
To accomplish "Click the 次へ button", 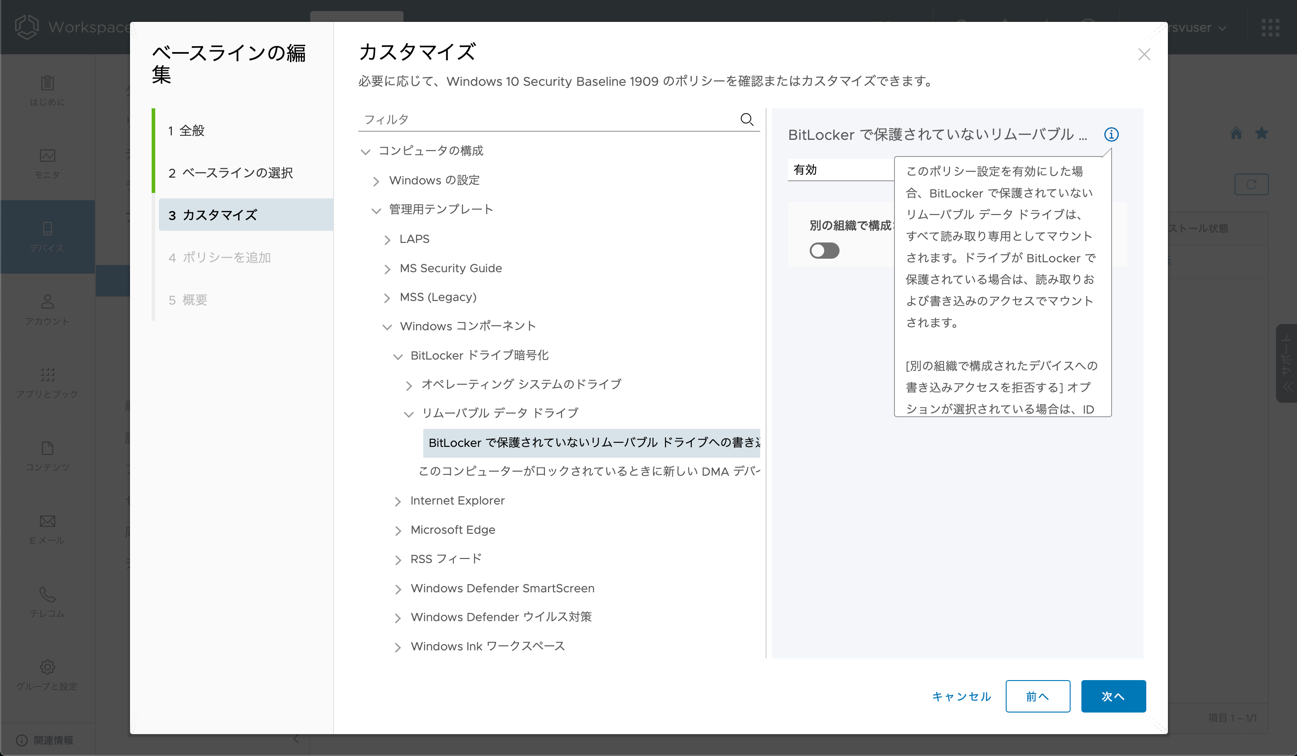I will click(1113, 697).
